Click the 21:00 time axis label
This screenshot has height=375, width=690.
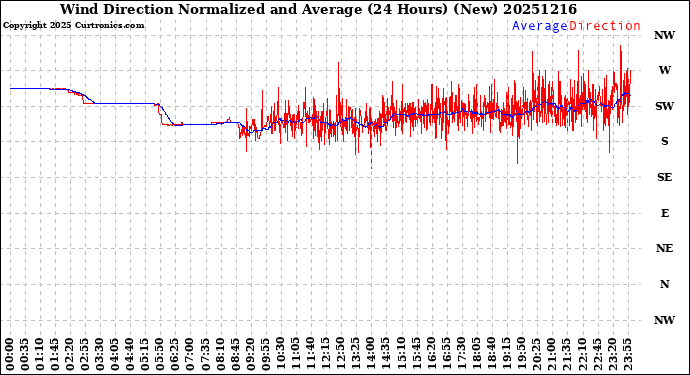coord(551,355)
